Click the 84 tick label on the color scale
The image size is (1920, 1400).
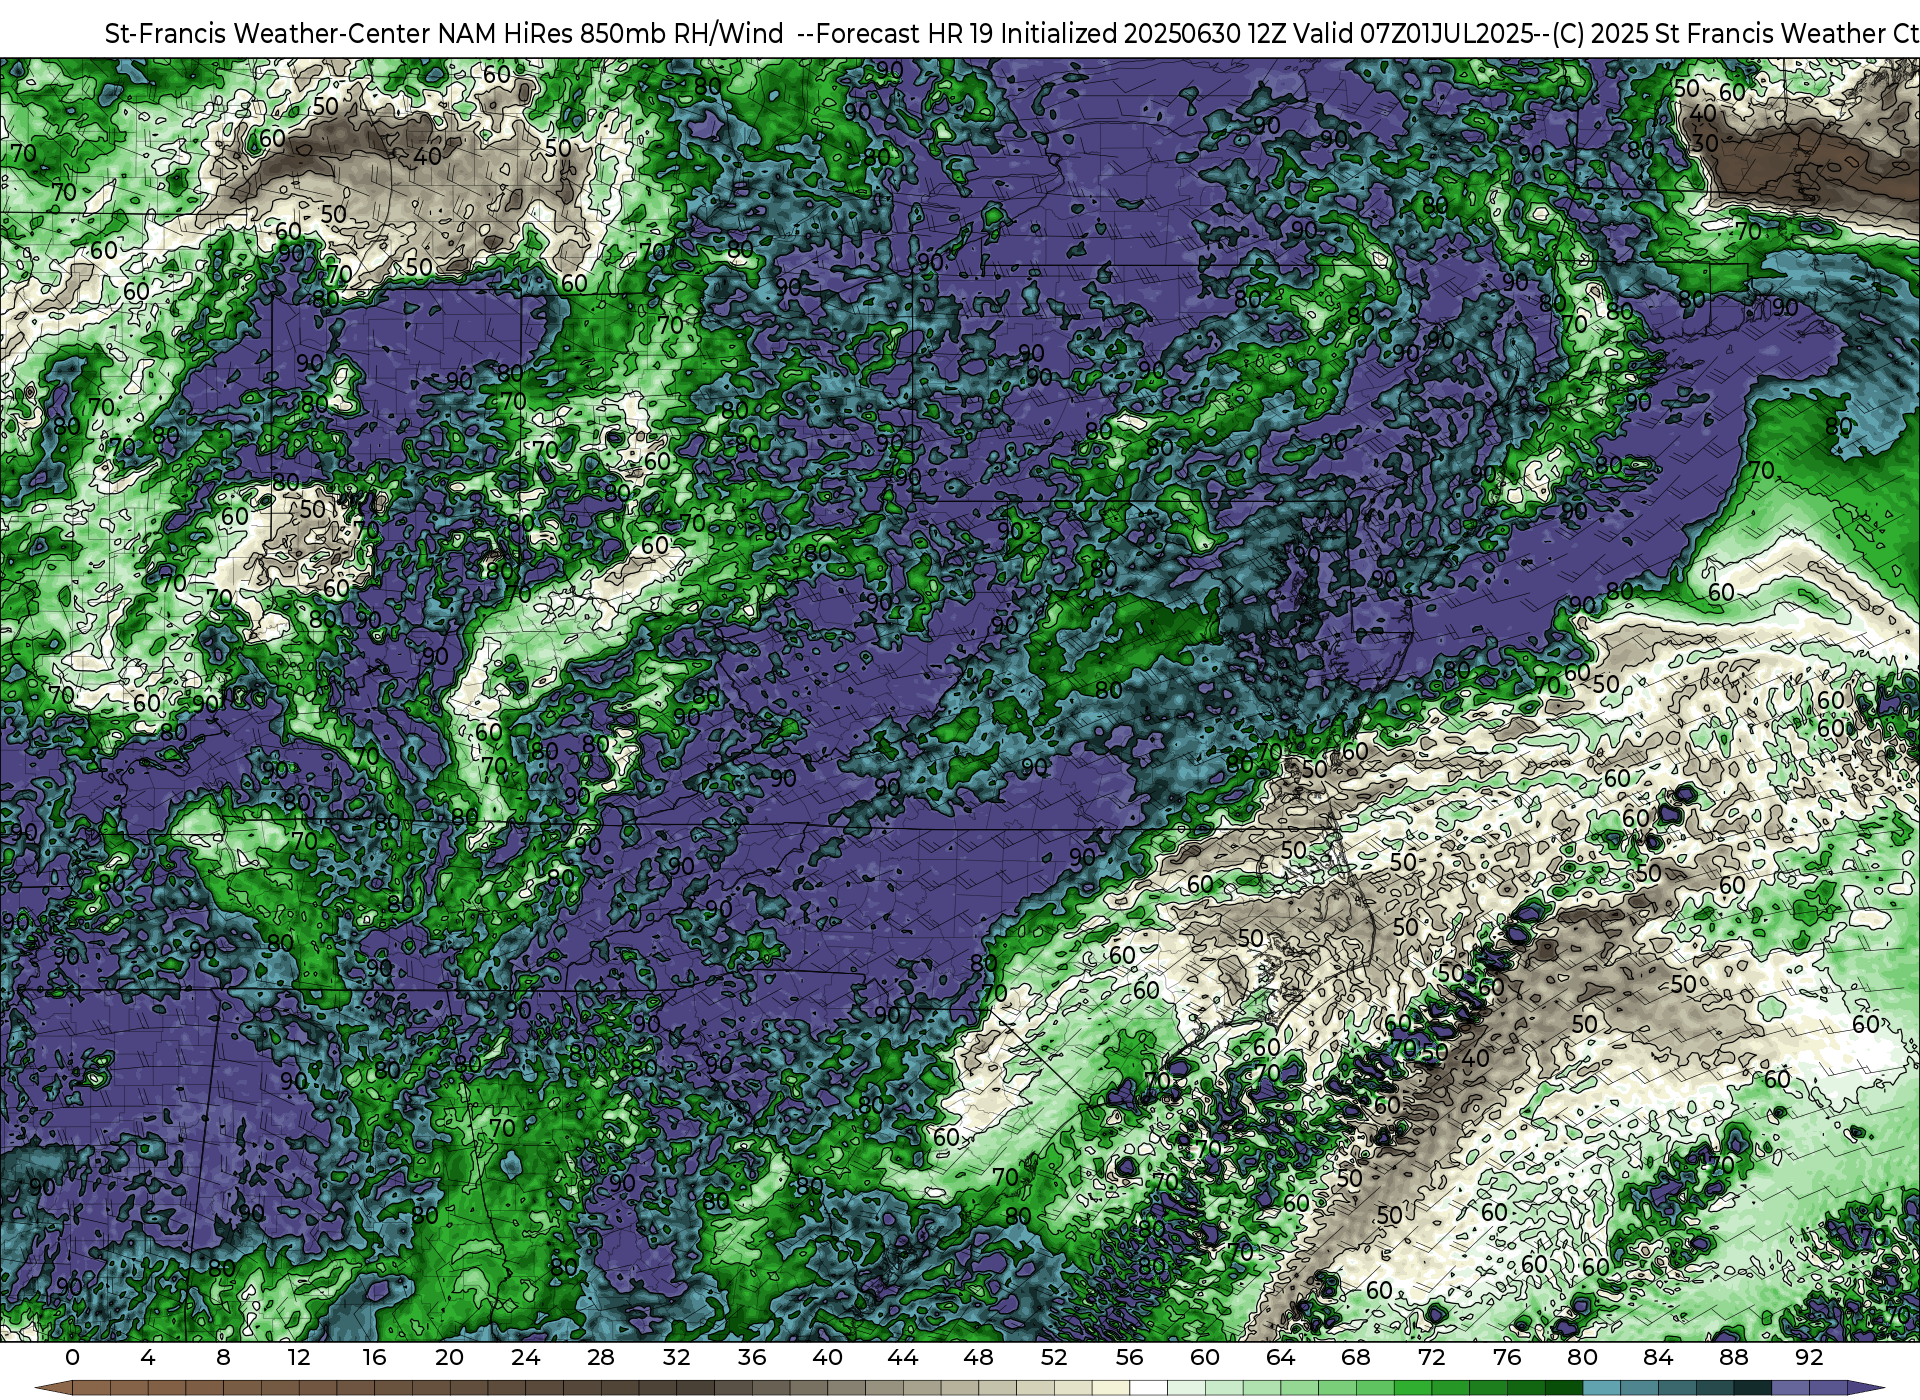(x=1658, y=1357)
